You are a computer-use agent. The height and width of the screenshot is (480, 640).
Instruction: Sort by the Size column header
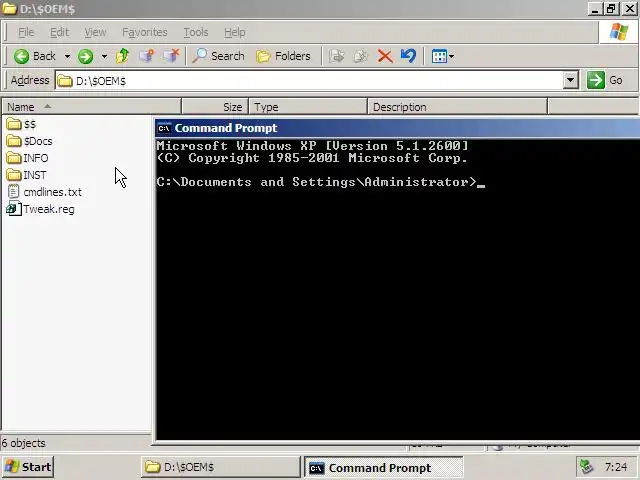click(x=215, y=107)
